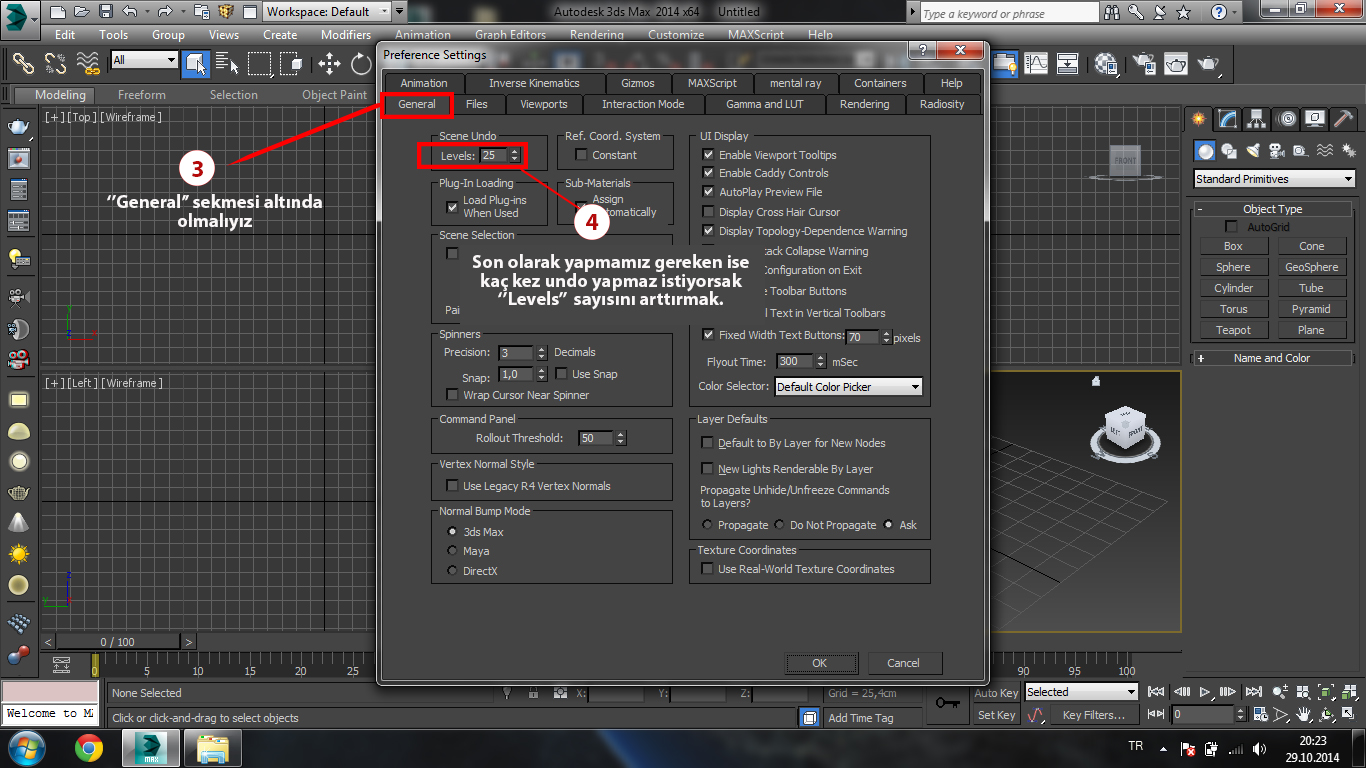Click the Save File floppy icon
This screenshot has width=1366, height=768.
(106, 12)
